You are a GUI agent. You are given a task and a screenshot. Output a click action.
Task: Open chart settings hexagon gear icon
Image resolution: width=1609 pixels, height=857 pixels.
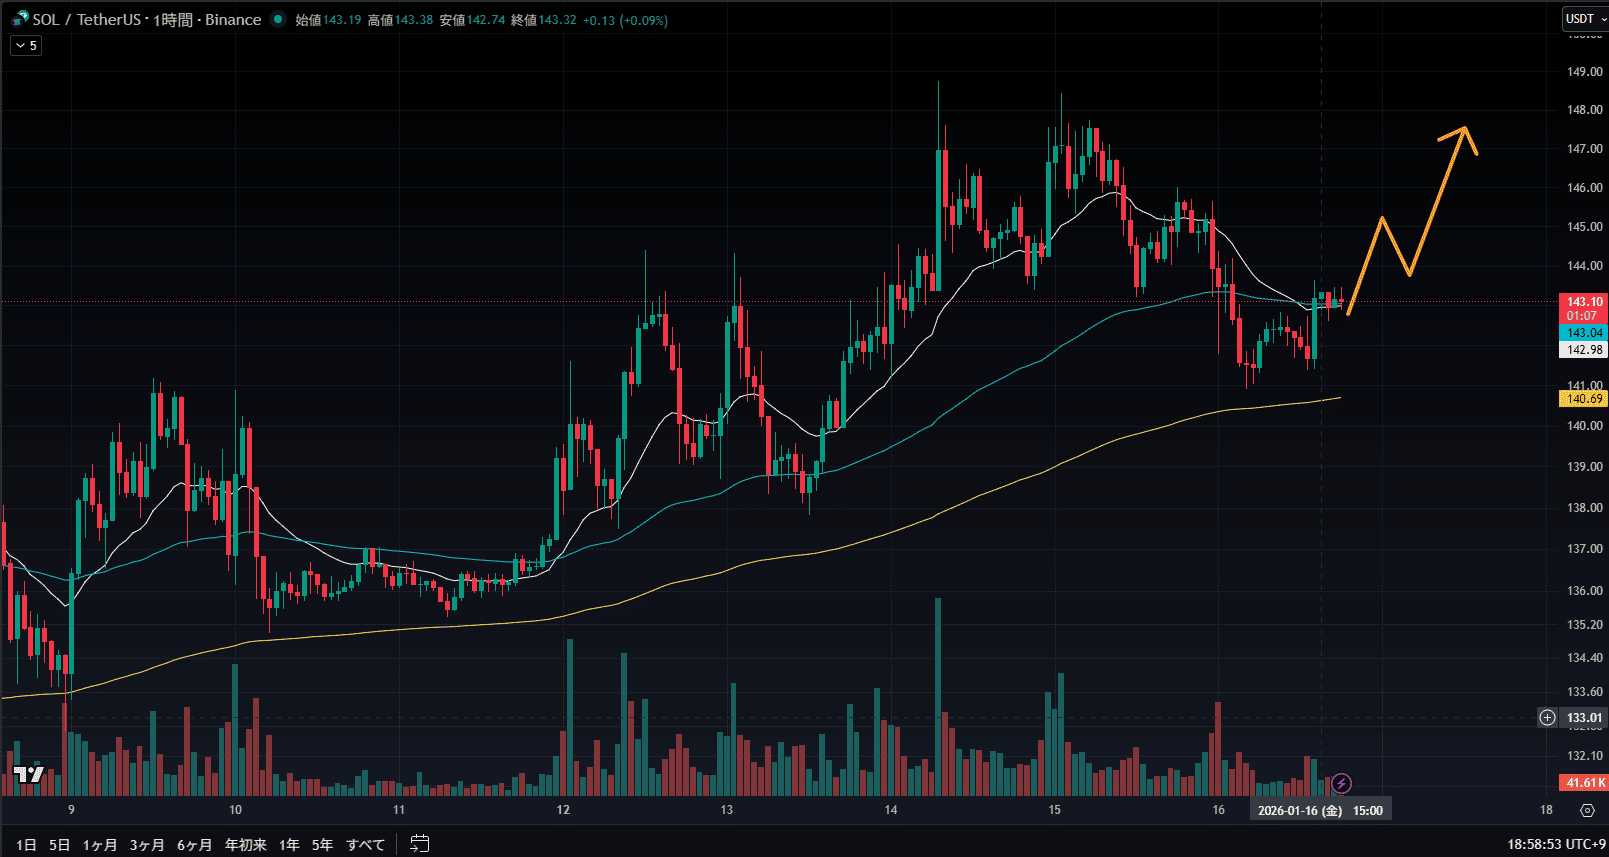1587,810
